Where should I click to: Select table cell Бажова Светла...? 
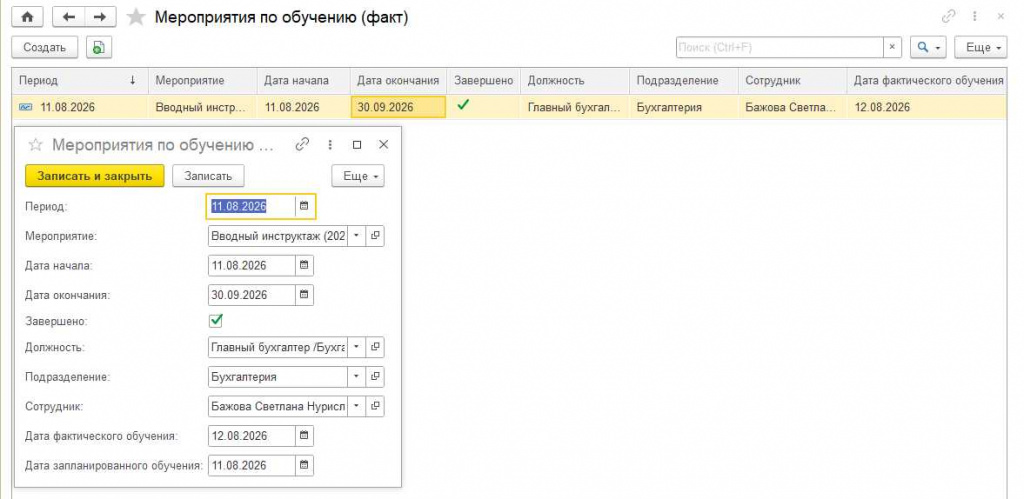pyautogui.click(x=792, y=107)
